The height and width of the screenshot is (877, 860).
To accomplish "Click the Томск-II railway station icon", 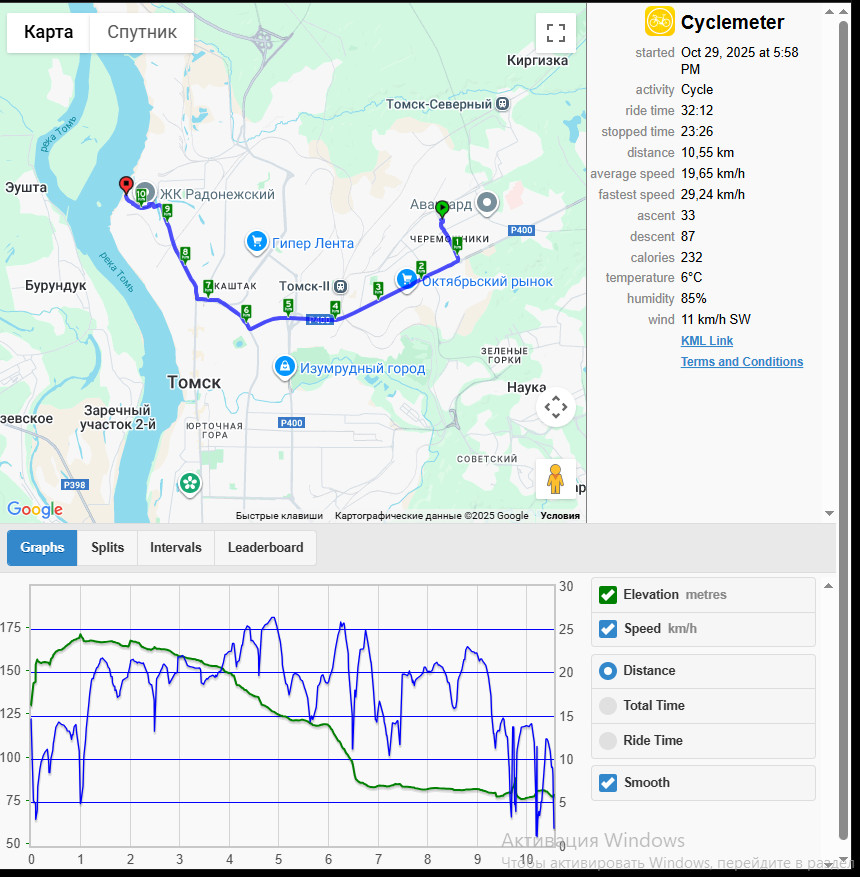I will 340,286.
